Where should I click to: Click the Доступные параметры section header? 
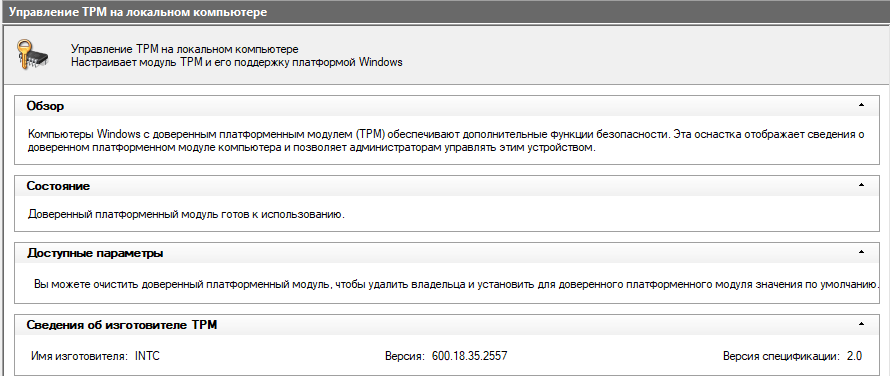click(447, 253)
